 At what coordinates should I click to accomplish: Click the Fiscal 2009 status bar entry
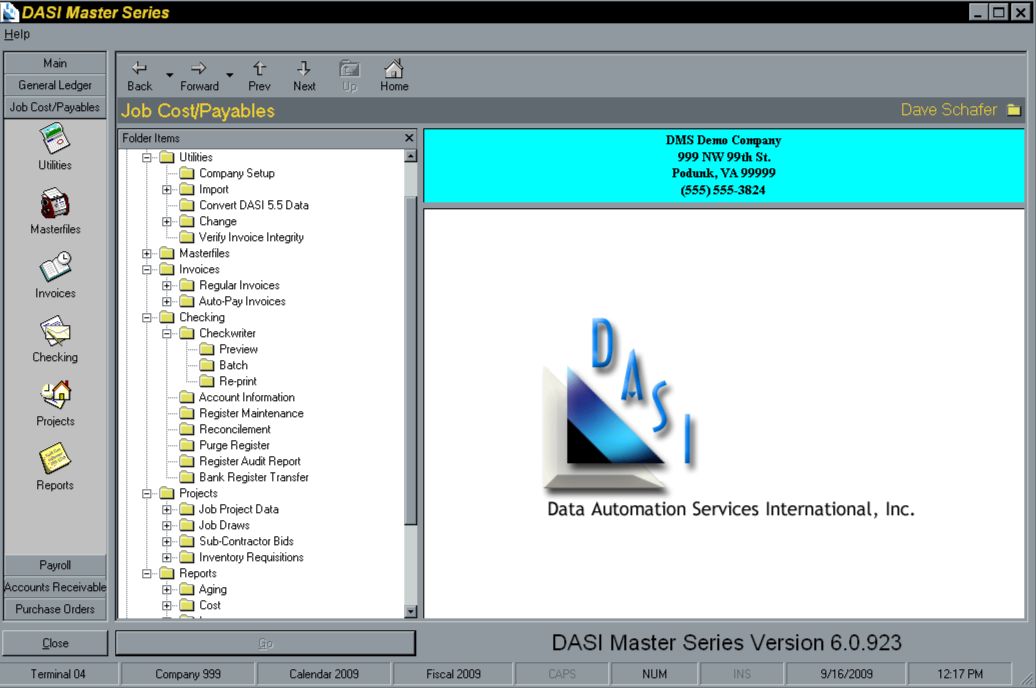coord(453,674)
